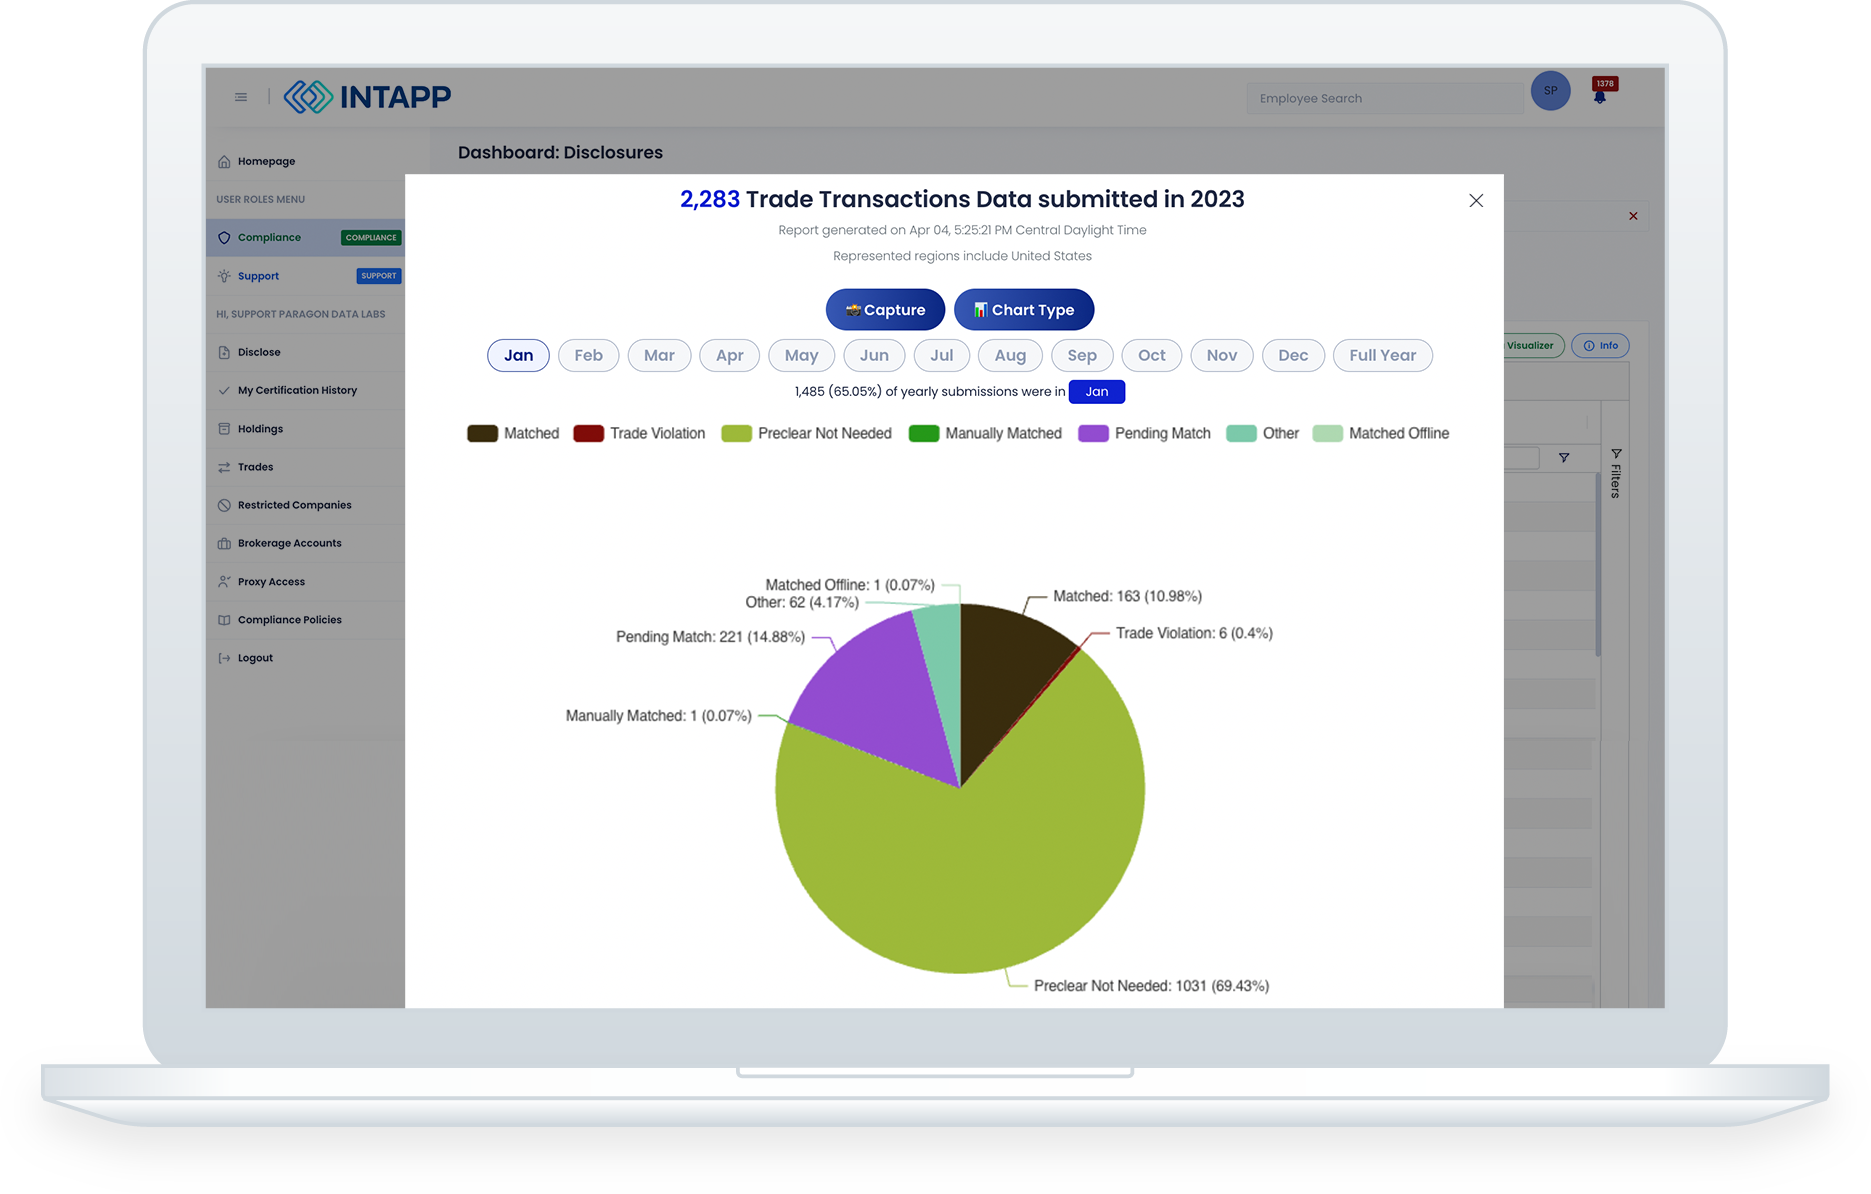Click the Restricted Companies icon
Image resolution: width=1871 pixels, height=1194 pixels.
(224, 505)
